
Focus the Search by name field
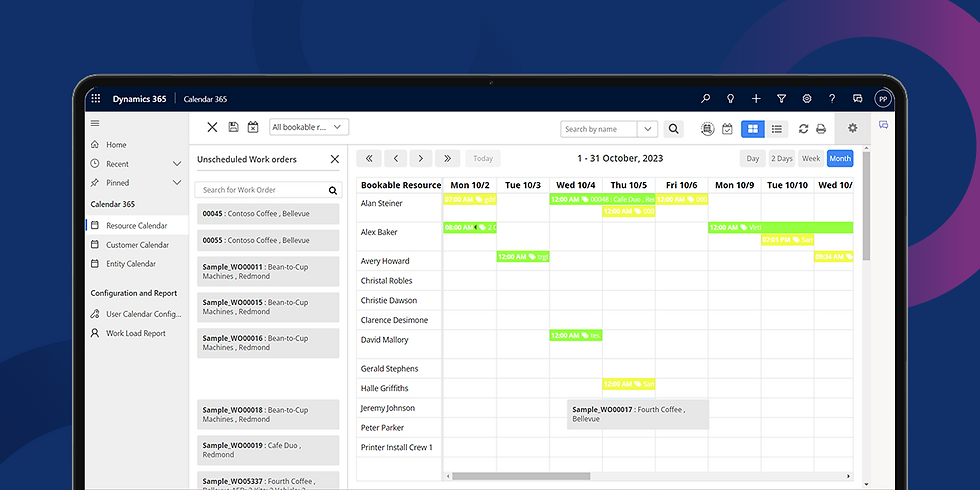[x=599, y=129]
